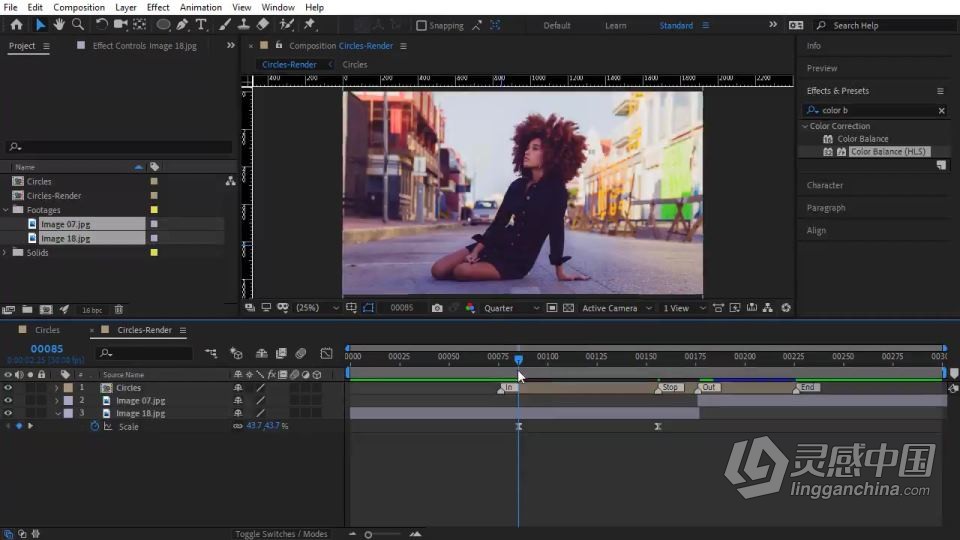Select the Camera tool
This screenshot has width=960, height=540.
(x=120, y=24)
